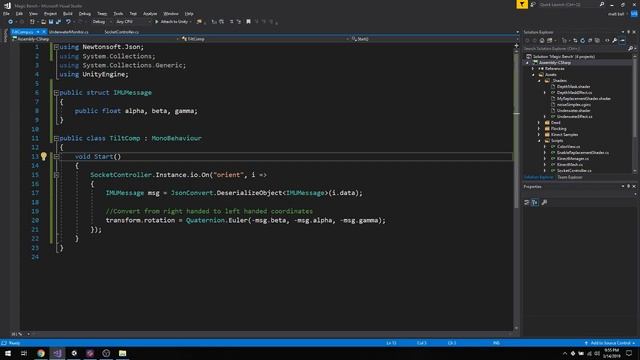This screenshot has width=640, height=360.
Task: Click the Solution Explorer Refresh icon
Action: pos(582,40)
